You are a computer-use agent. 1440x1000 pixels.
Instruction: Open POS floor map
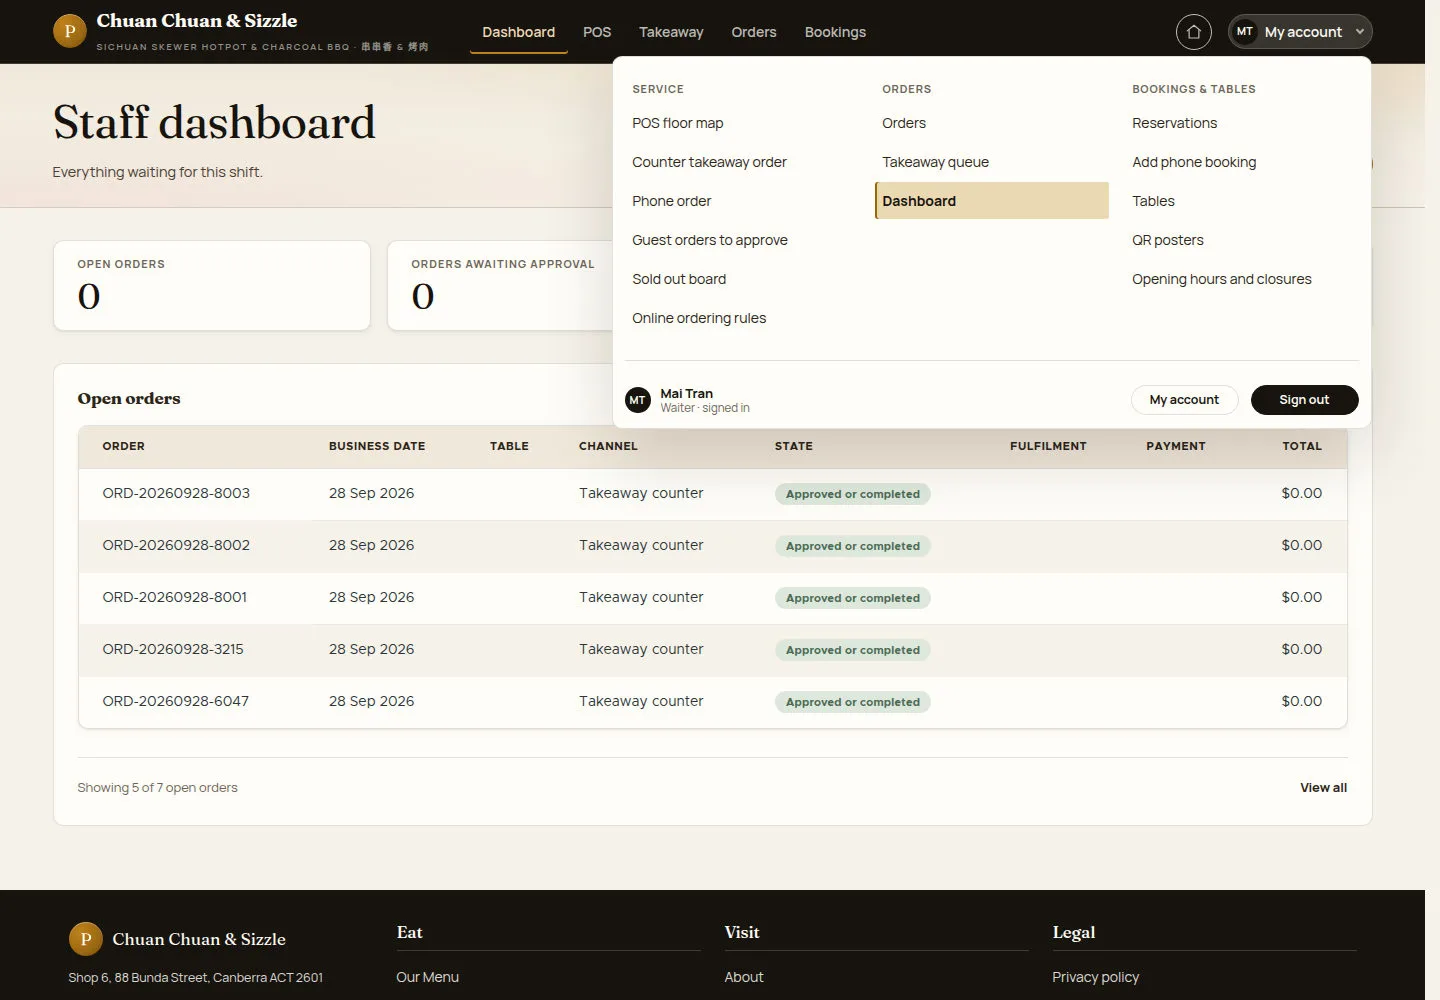tap(677, 123)
